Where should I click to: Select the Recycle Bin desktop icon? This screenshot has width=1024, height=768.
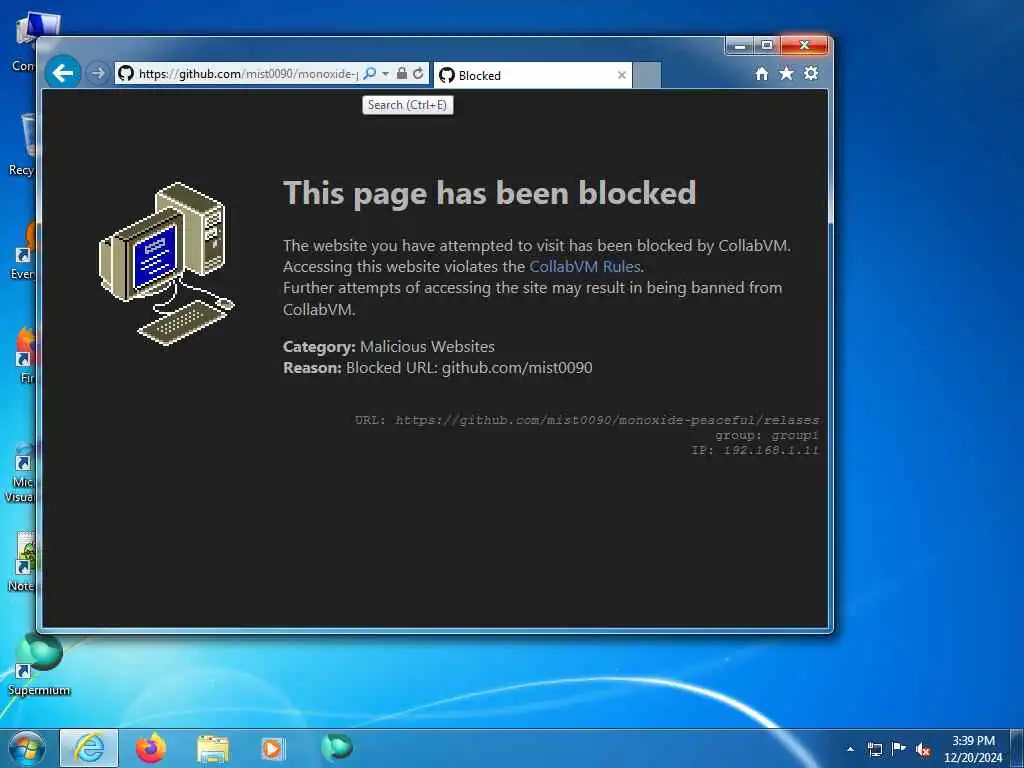(22, 145)
